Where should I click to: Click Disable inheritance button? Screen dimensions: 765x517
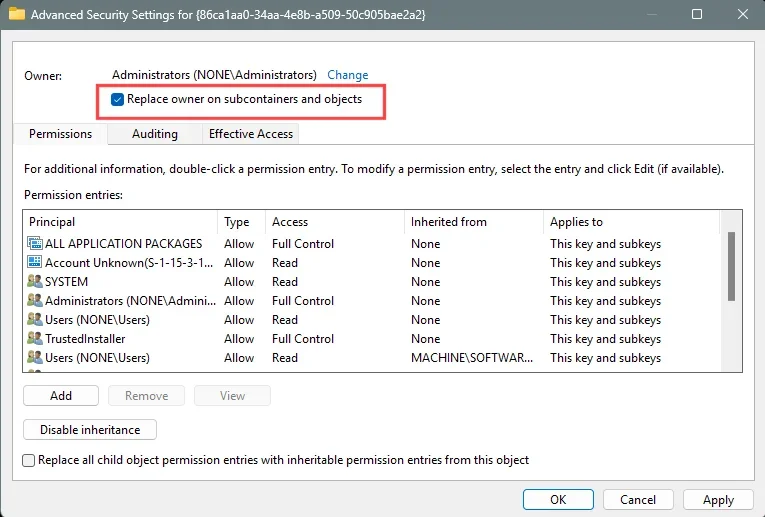click(90, 430)
